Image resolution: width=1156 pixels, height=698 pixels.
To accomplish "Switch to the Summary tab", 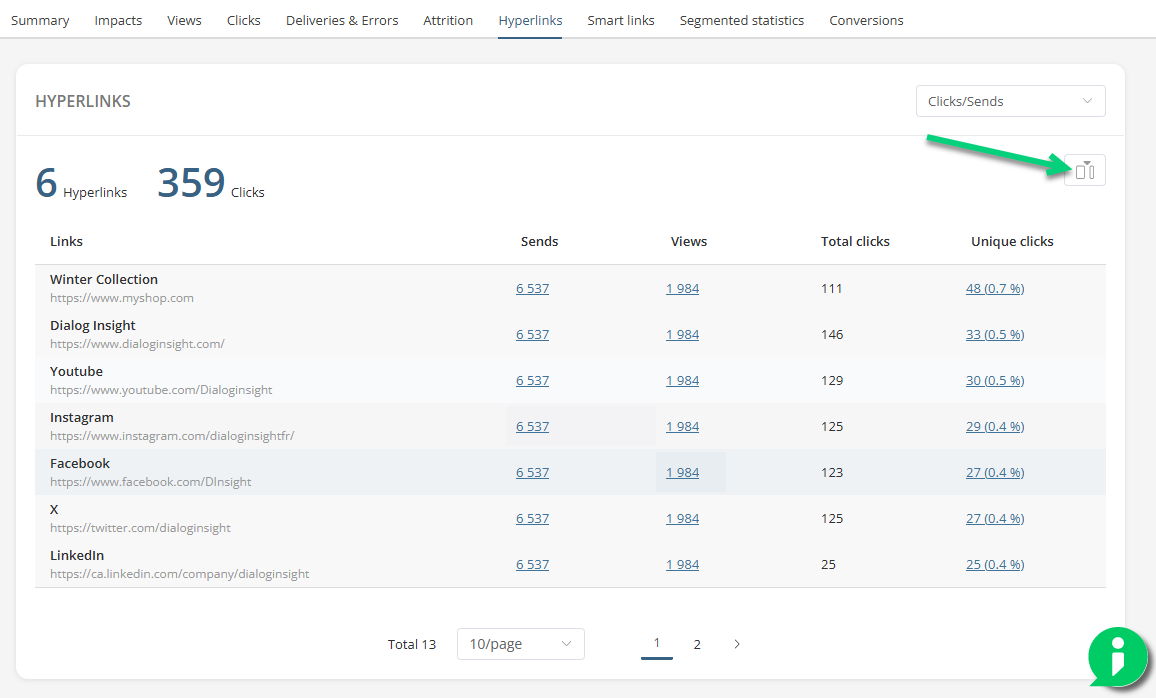I will tap(40, 21).
